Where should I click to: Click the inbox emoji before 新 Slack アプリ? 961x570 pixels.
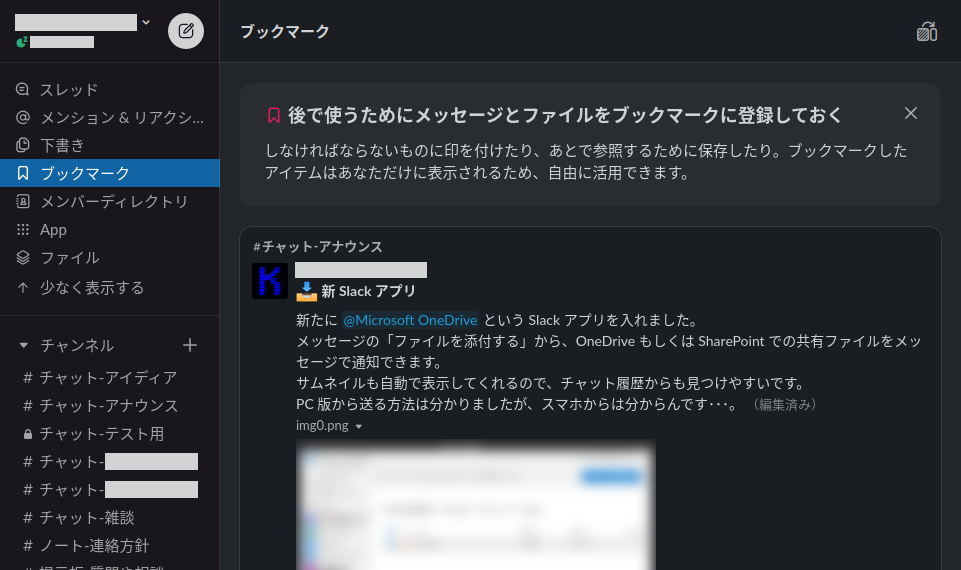(x=307, y=291)
